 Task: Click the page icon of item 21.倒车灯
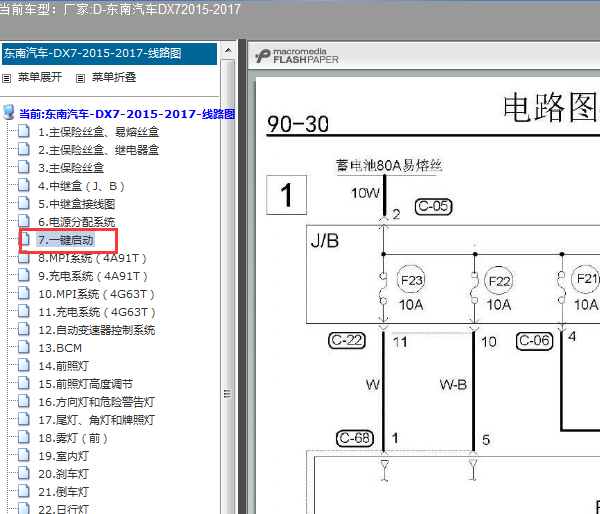24,491
